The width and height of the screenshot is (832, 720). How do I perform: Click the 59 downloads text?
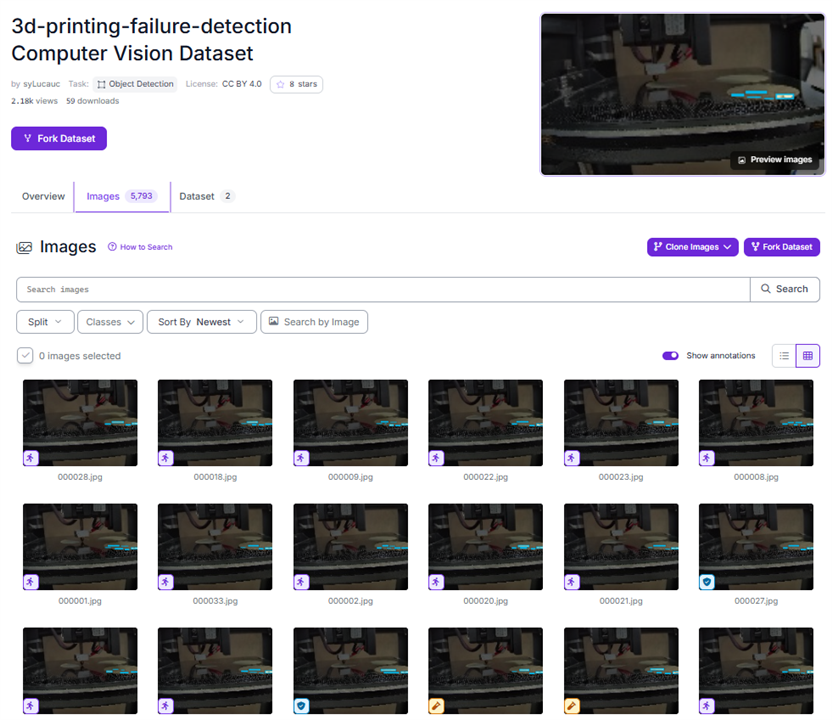click(x=92, y=101)
